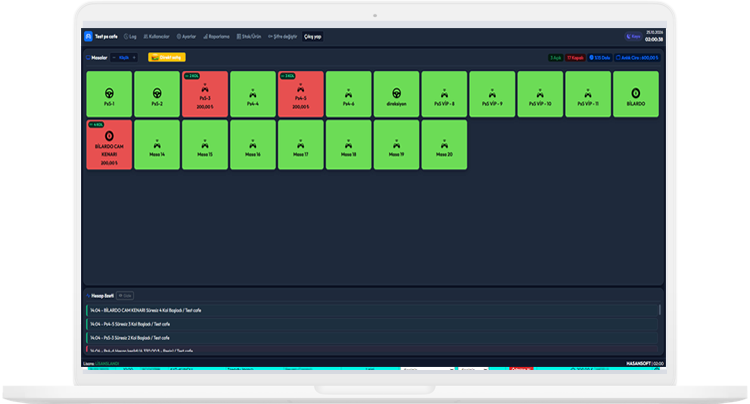Click the red Kapalı status badge

point(575,58)
